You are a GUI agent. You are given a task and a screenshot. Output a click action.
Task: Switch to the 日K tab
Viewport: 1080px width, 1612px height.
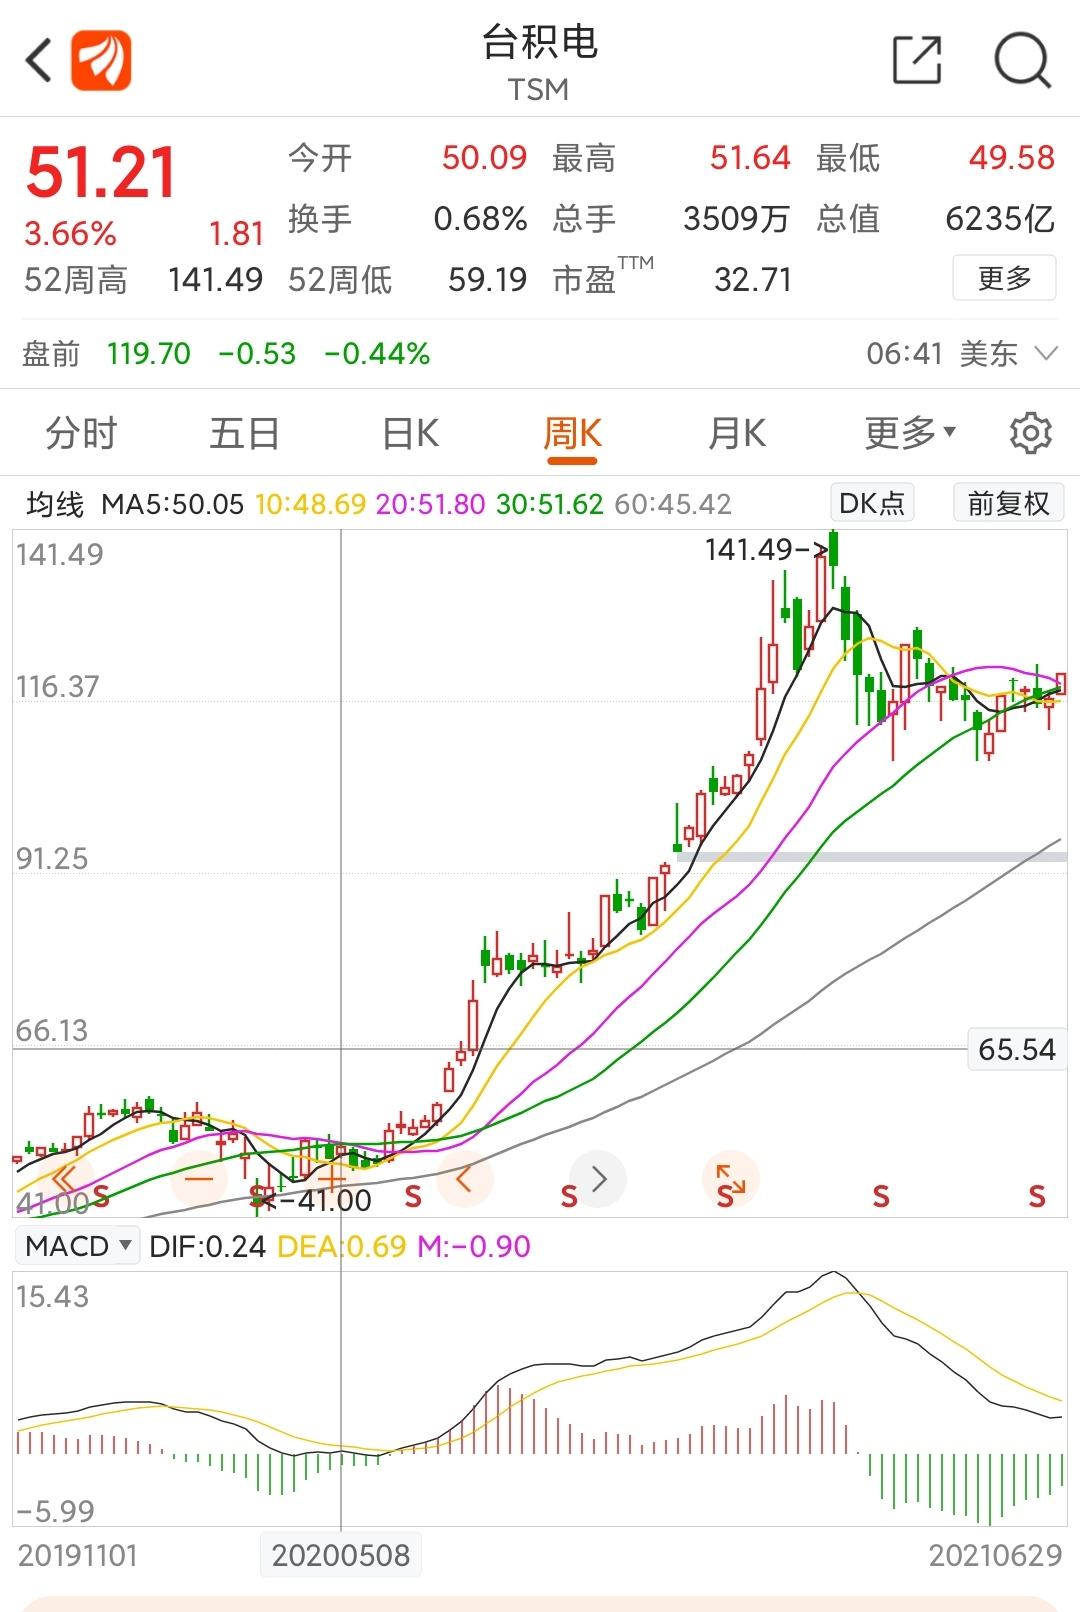click(x=410, y=434)
